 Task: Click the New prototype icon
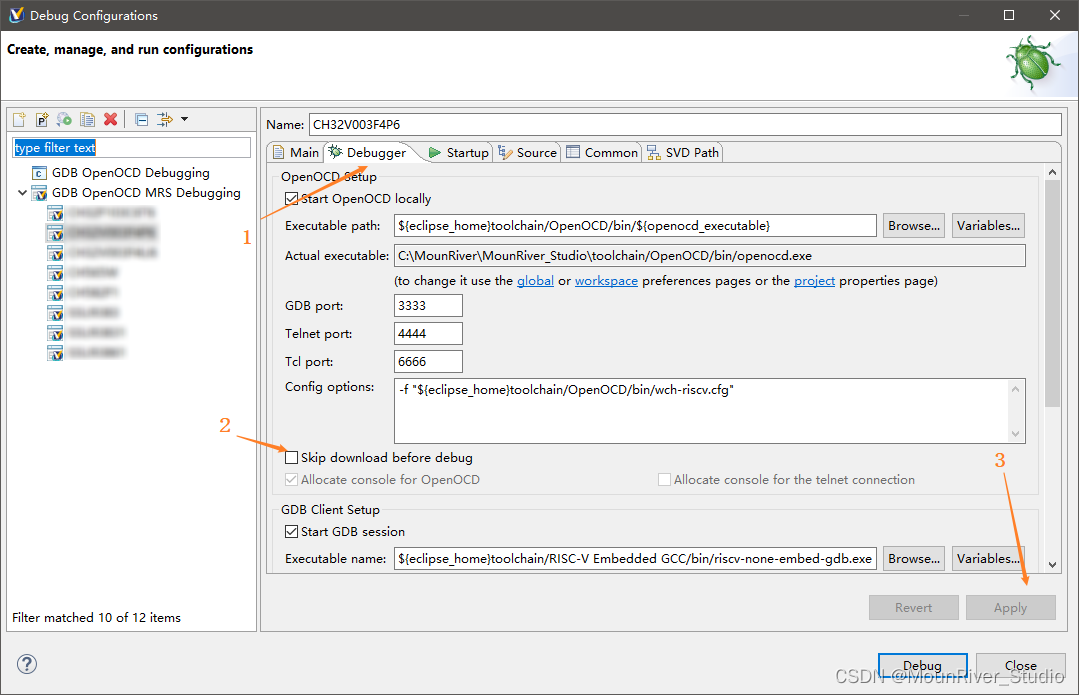[42, 120]
